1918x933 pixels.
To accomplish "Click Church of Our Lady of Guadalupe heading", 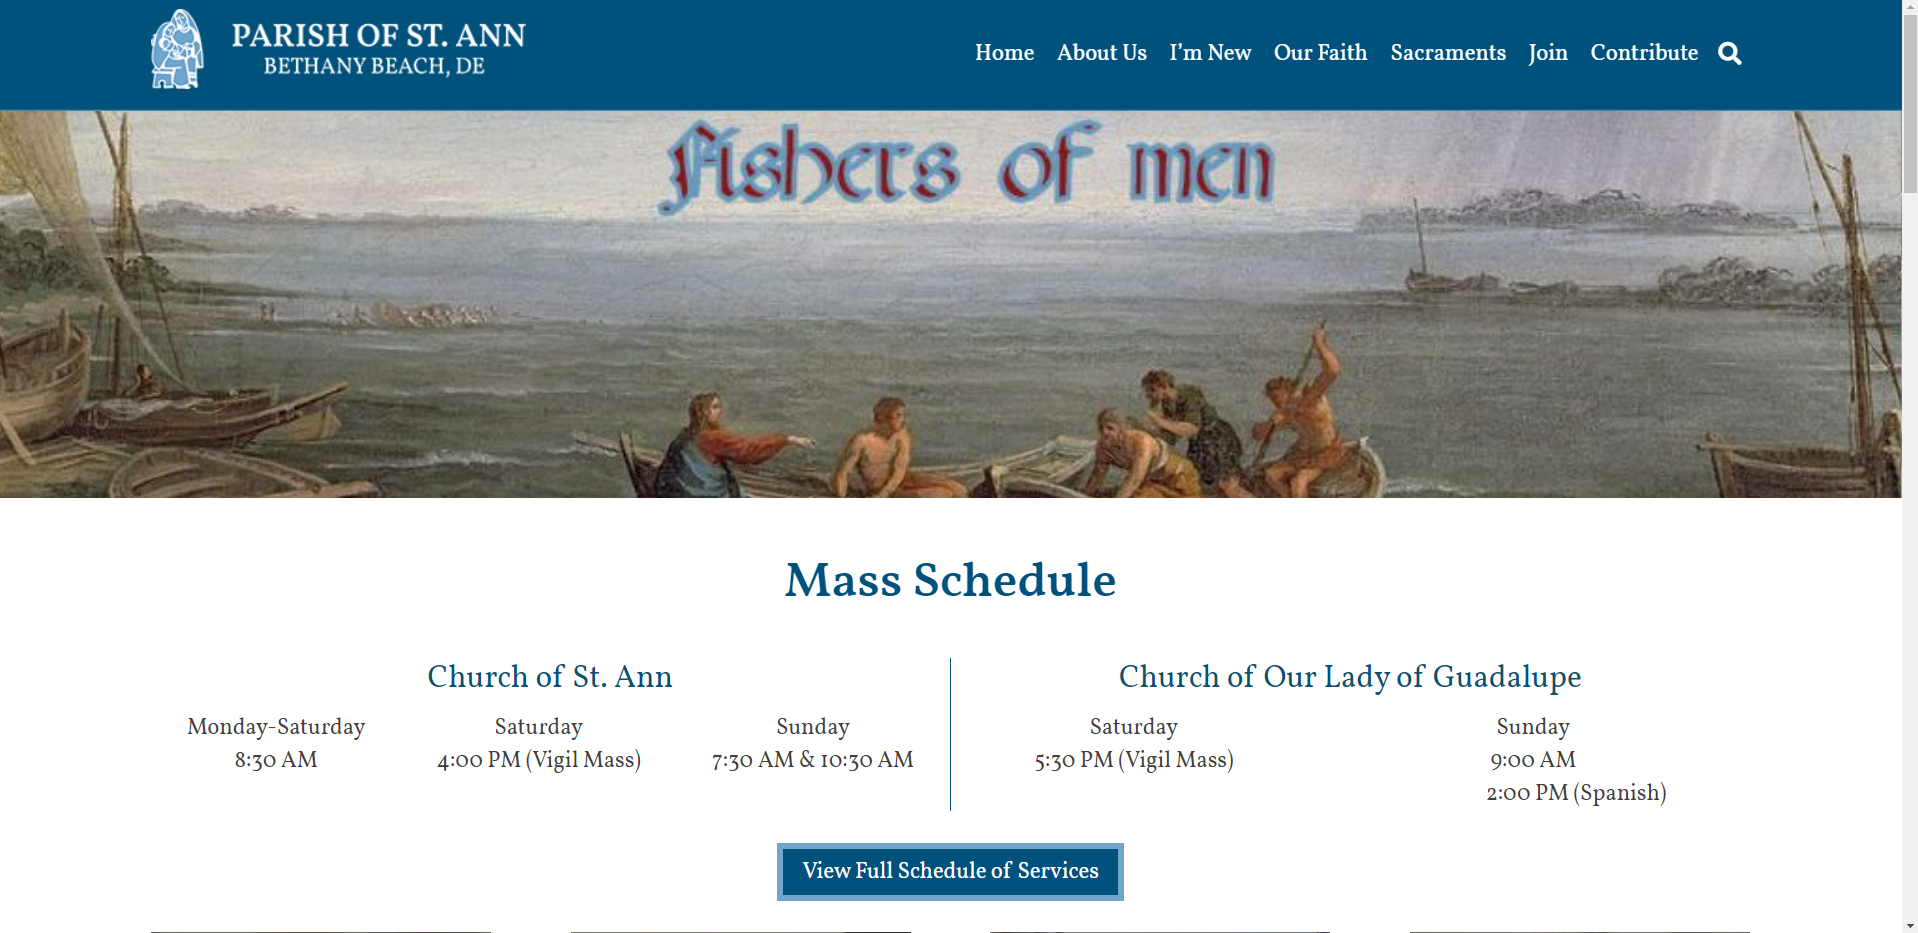I will coord(1349,677).
